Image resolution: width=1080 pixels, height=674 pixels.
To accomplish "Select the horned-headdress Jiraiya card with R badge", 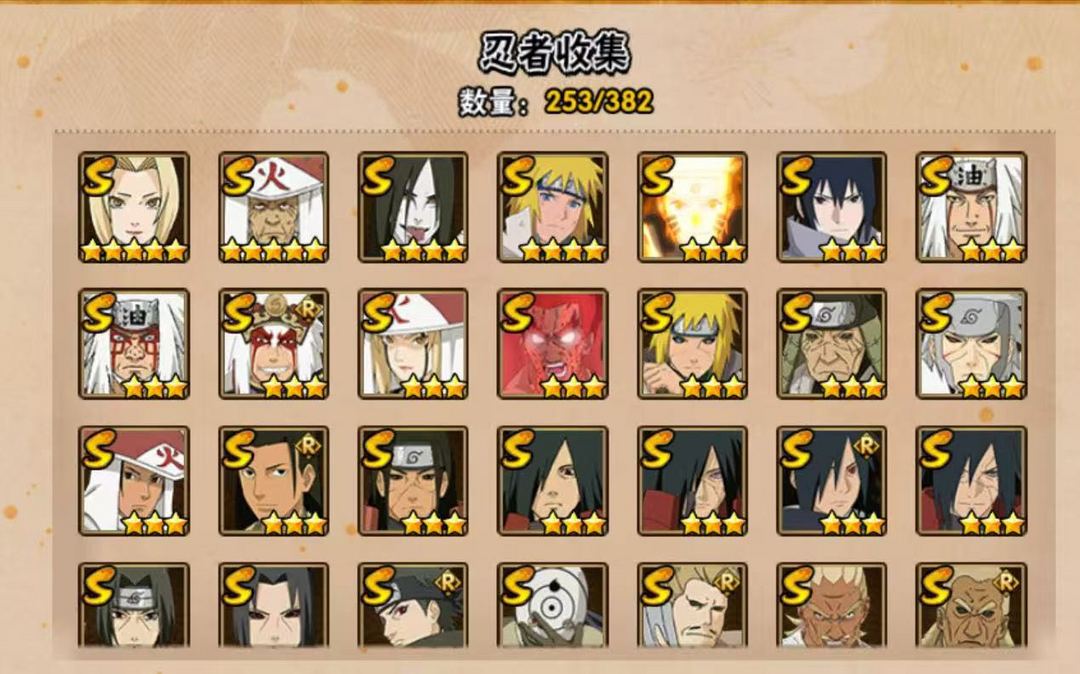I will coord(273,344).
